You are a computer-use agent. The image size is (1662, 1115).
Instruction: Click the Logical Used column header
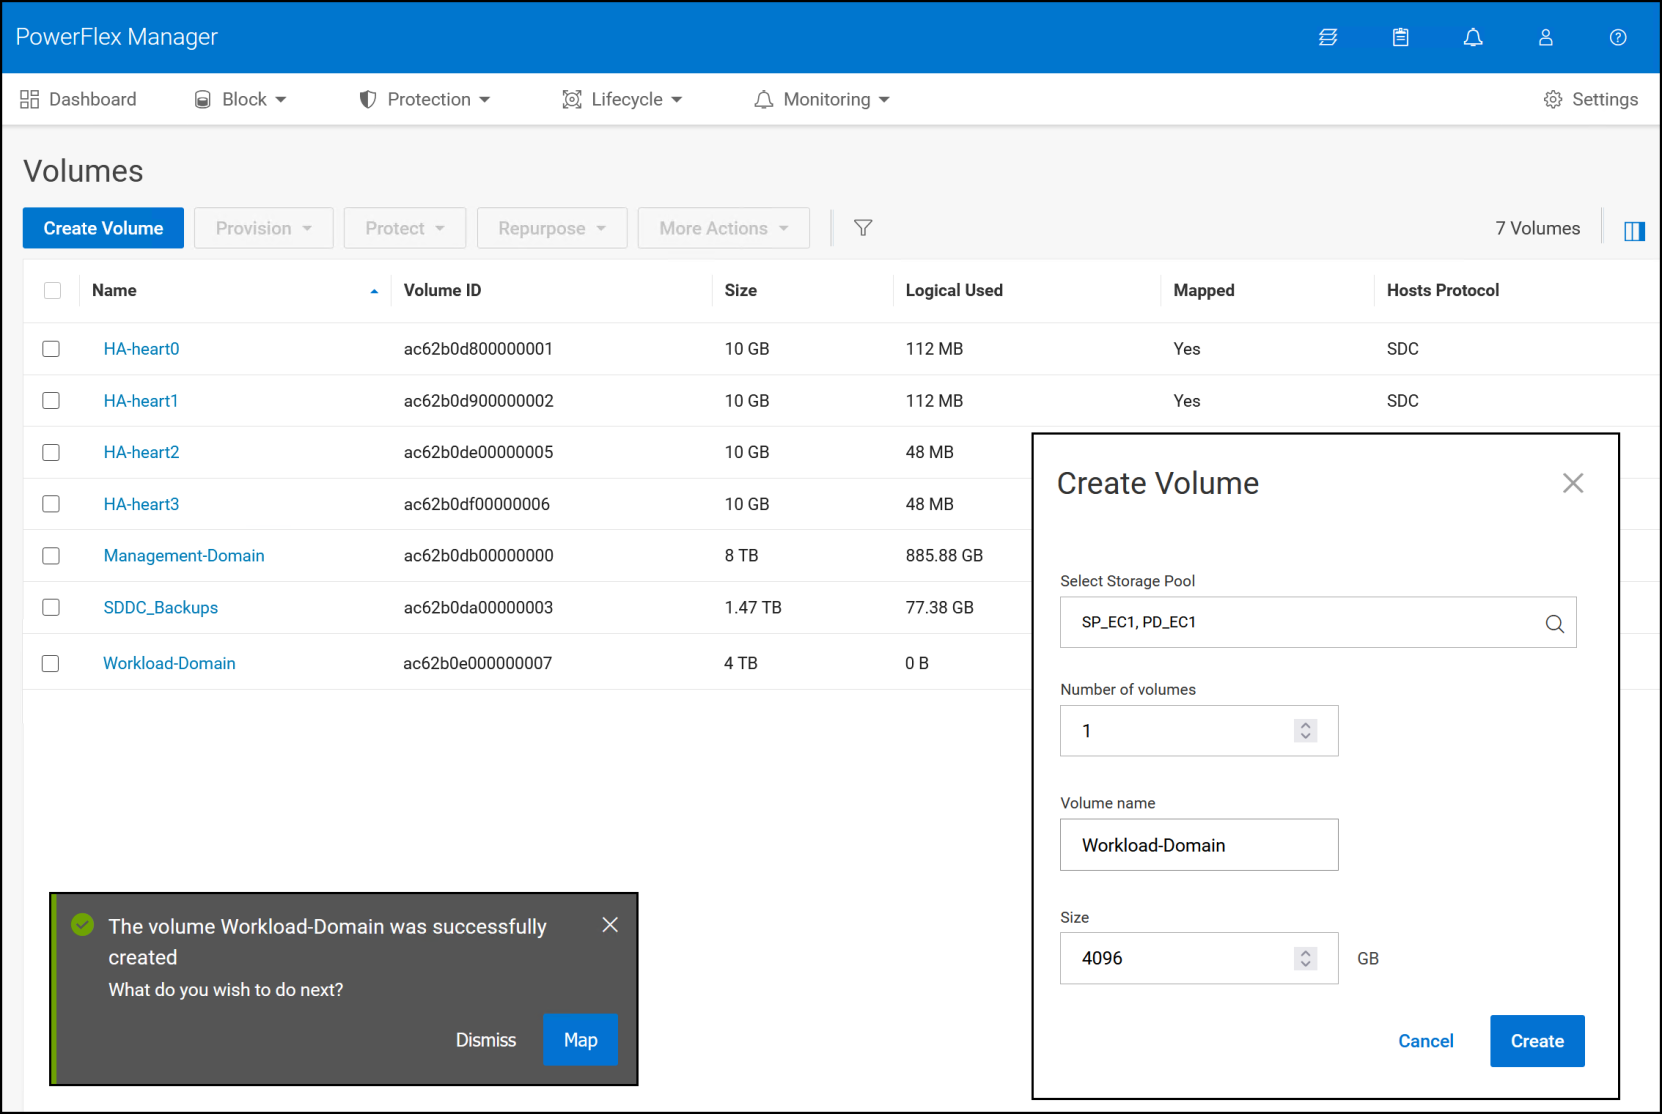click(x=954, y=290)
